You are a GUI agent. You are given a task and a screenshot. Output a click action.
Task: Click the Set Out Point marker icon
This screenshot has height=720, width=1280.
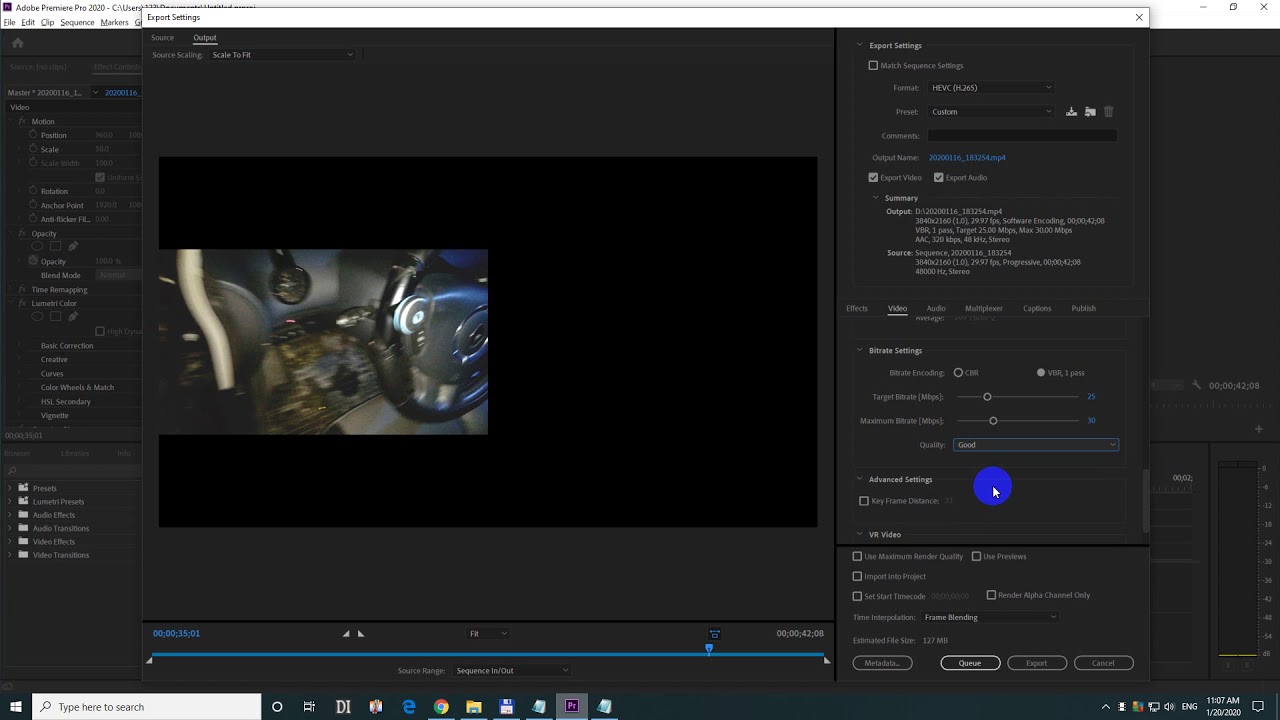(361, 633)
